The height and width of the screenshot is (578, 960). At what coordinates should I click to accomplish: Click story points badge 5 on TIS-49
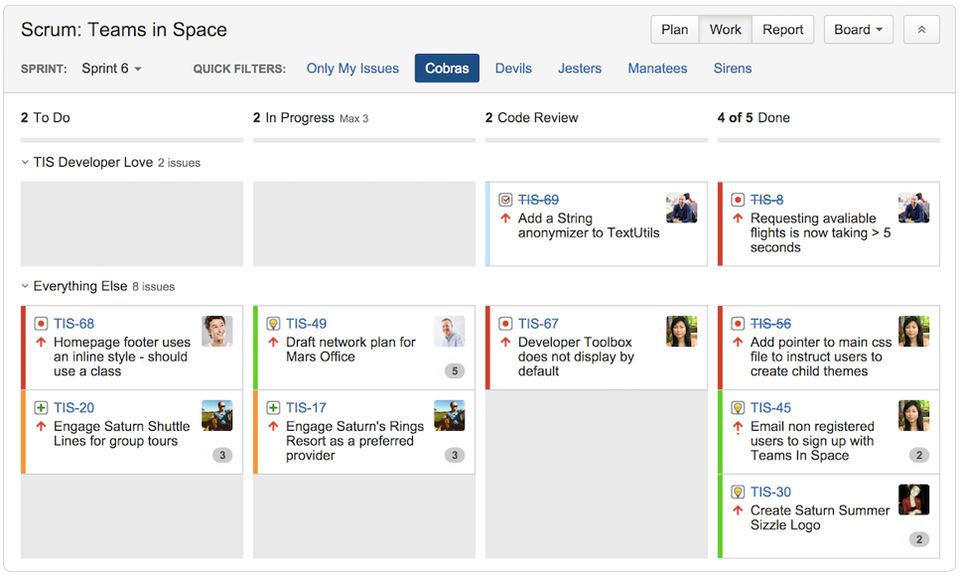point(454,371)
